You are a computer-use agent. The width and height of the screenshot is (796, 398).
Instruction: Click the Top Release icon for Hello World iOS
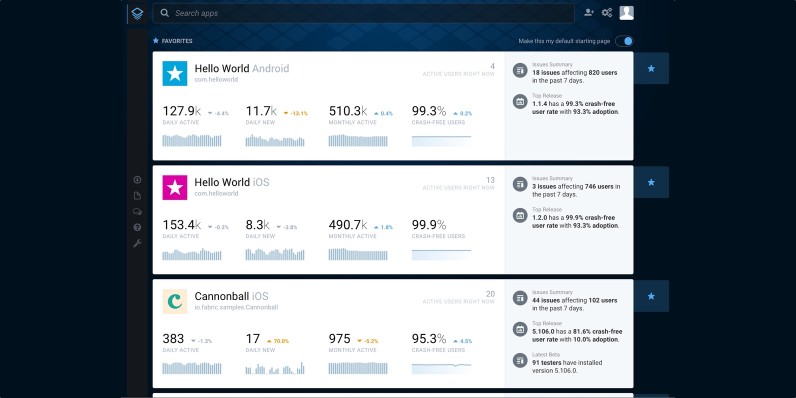point(520,215)
